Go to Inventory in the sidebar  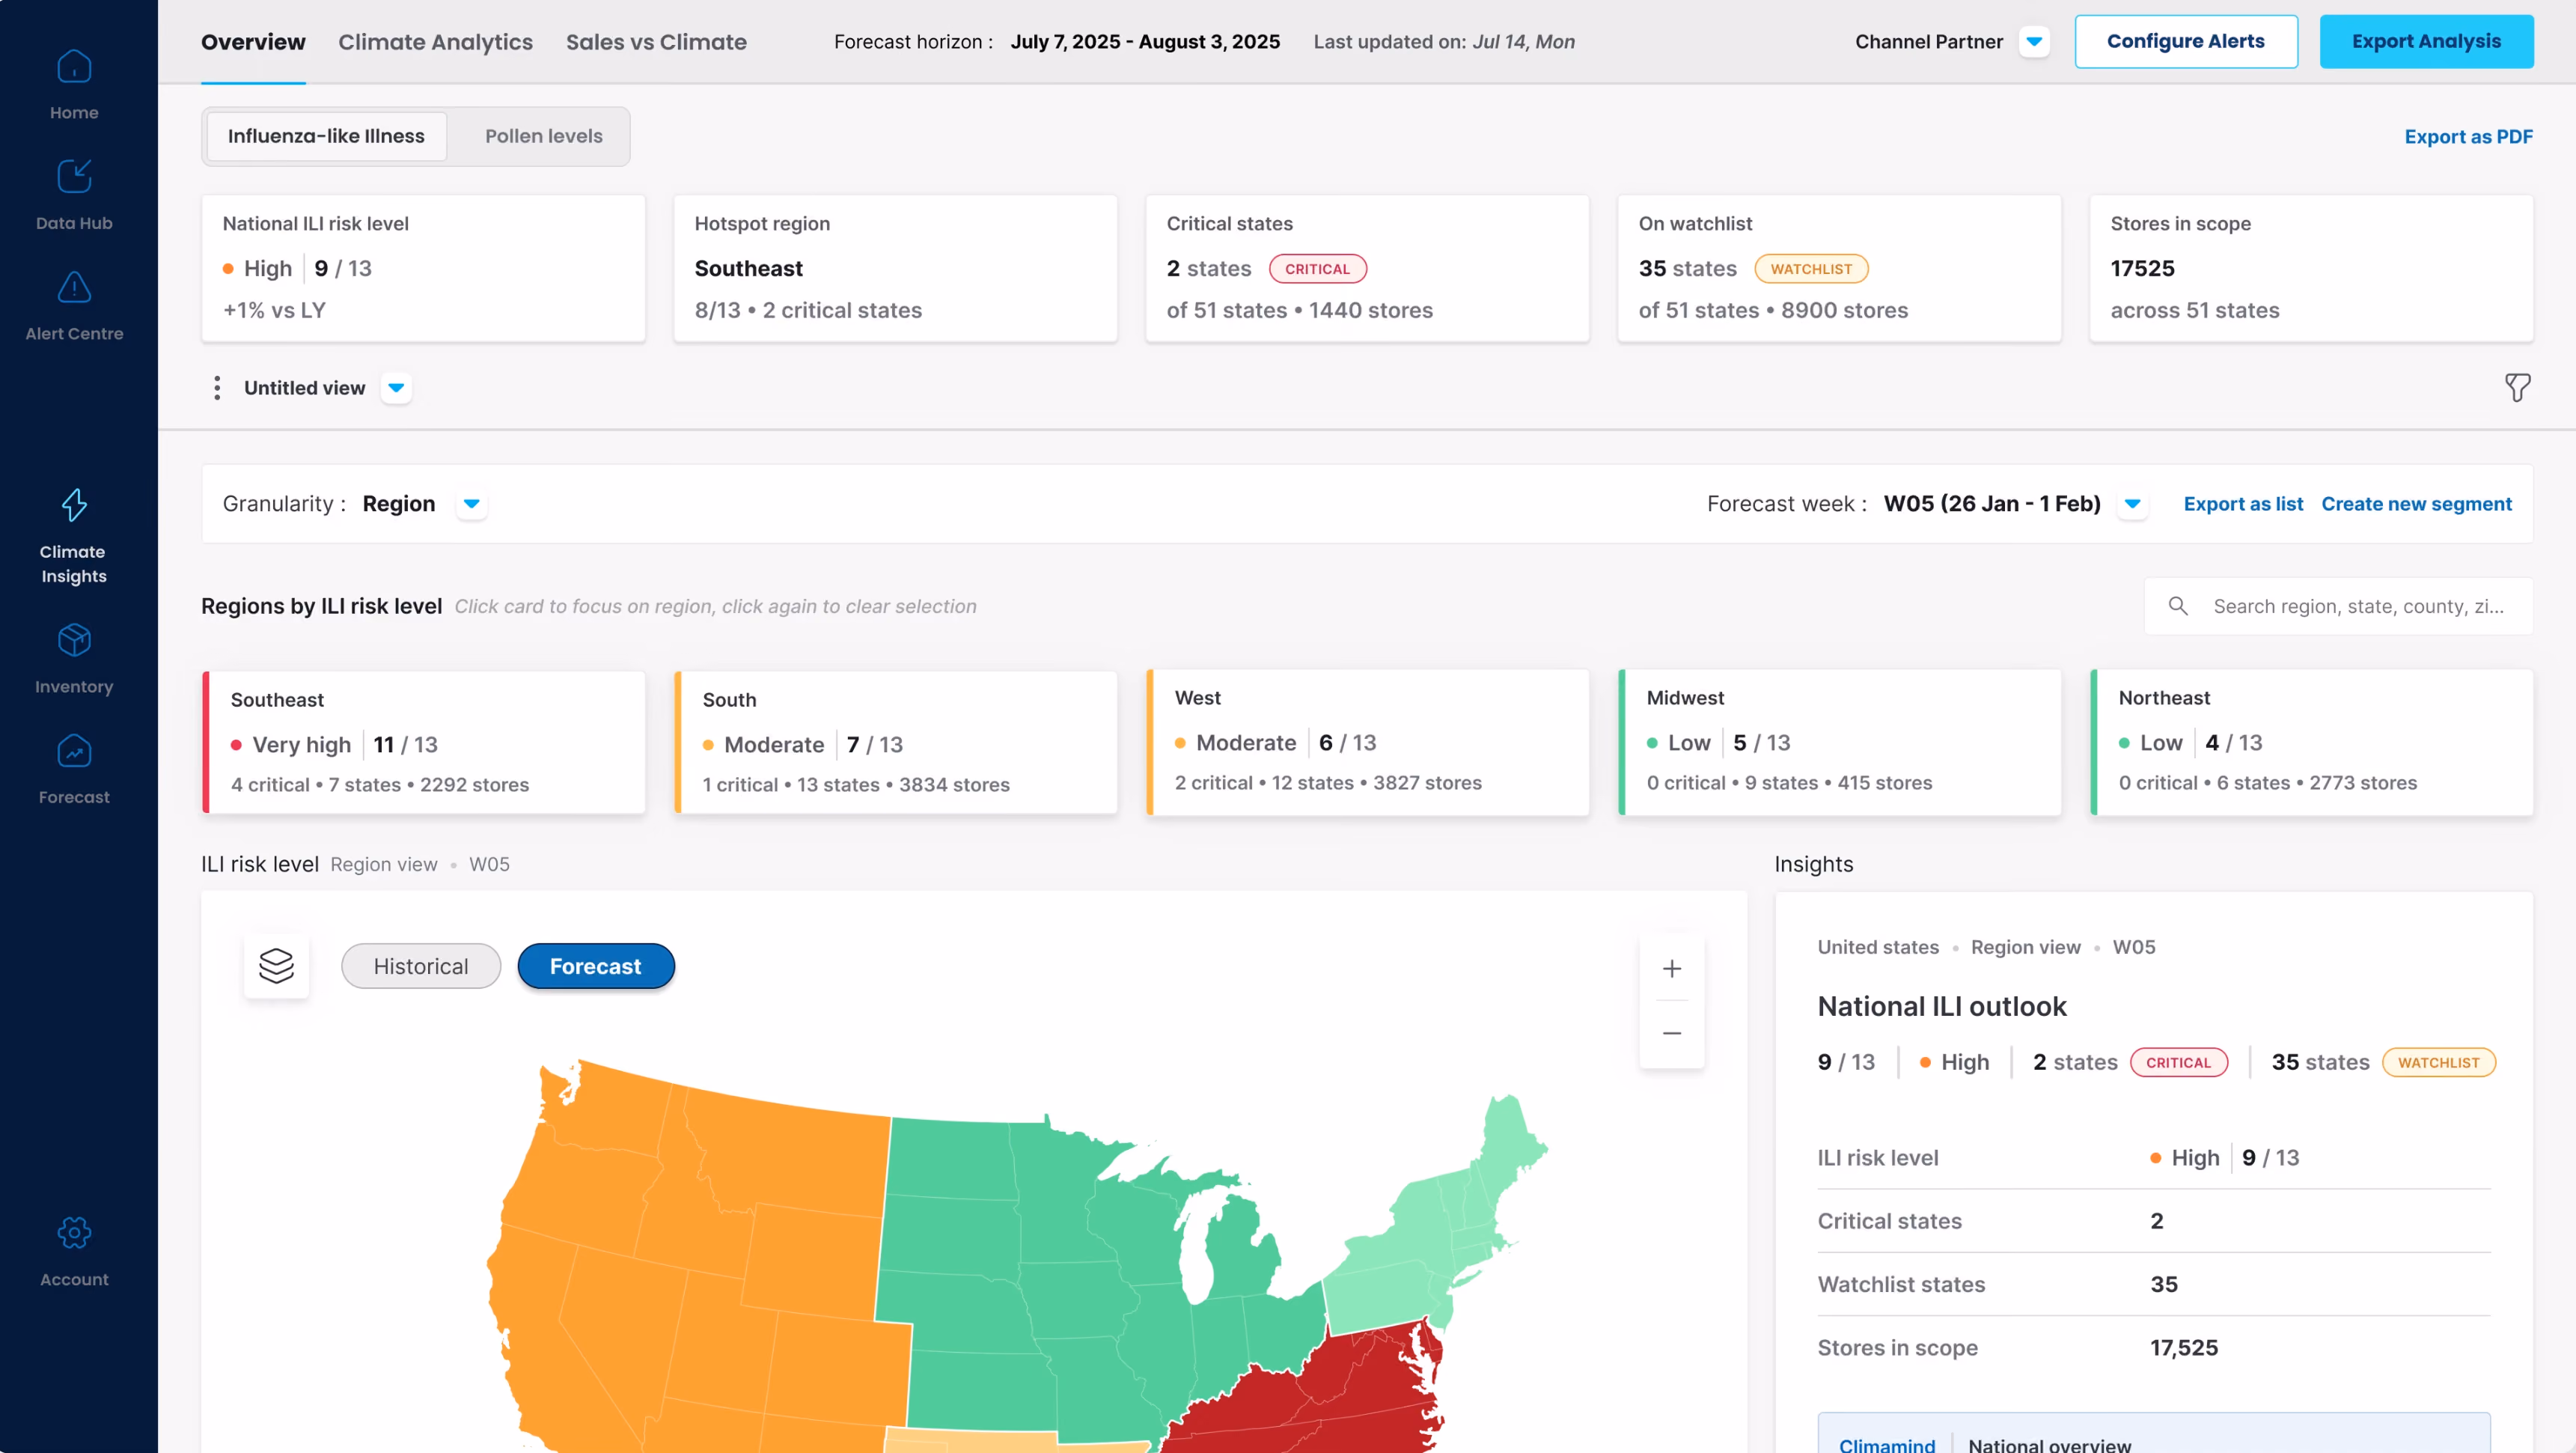(74, 641)
